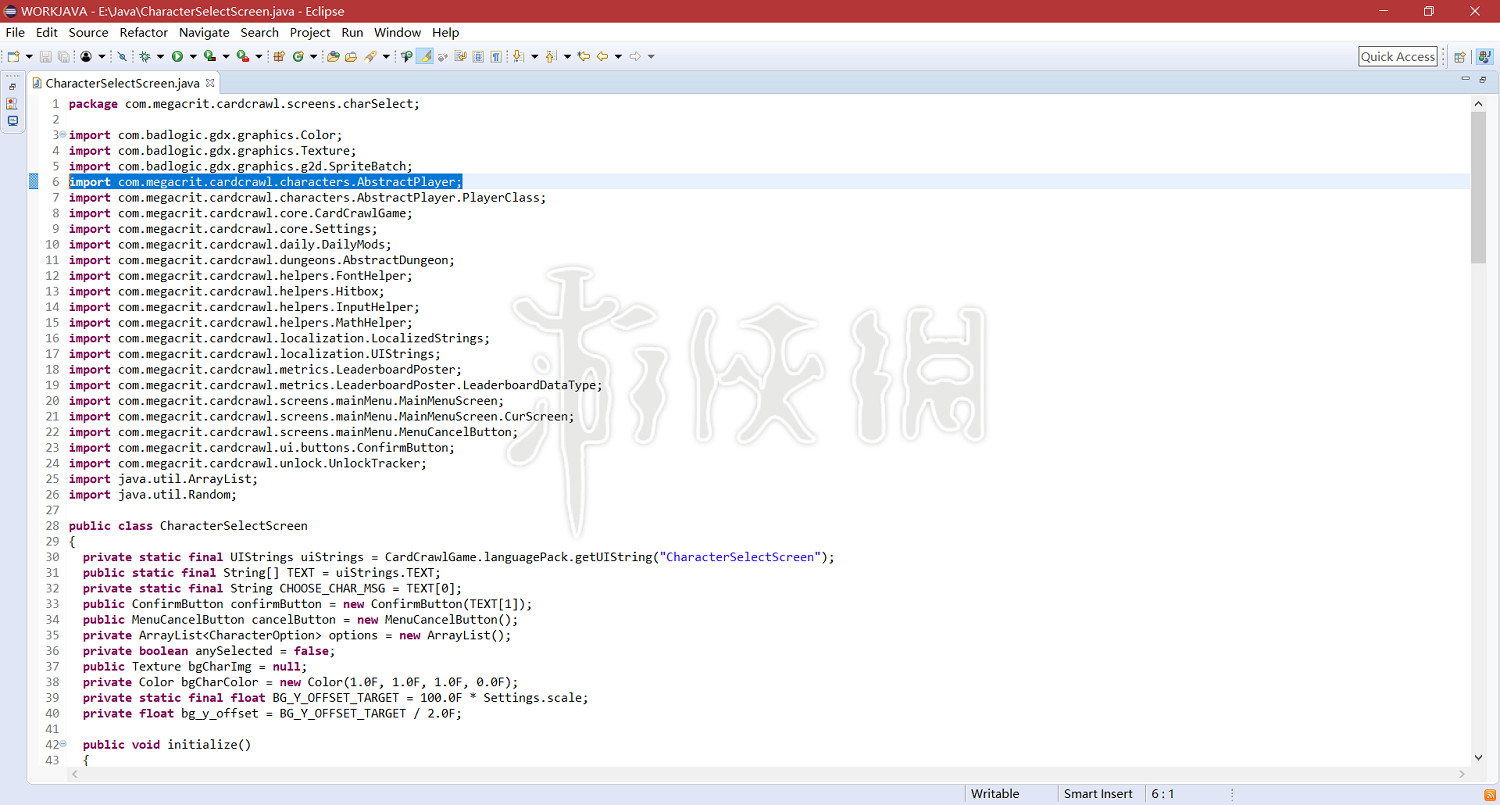Click in the Quick Access field
This screenshot has width=1500, height=805.
[1397, 57]
